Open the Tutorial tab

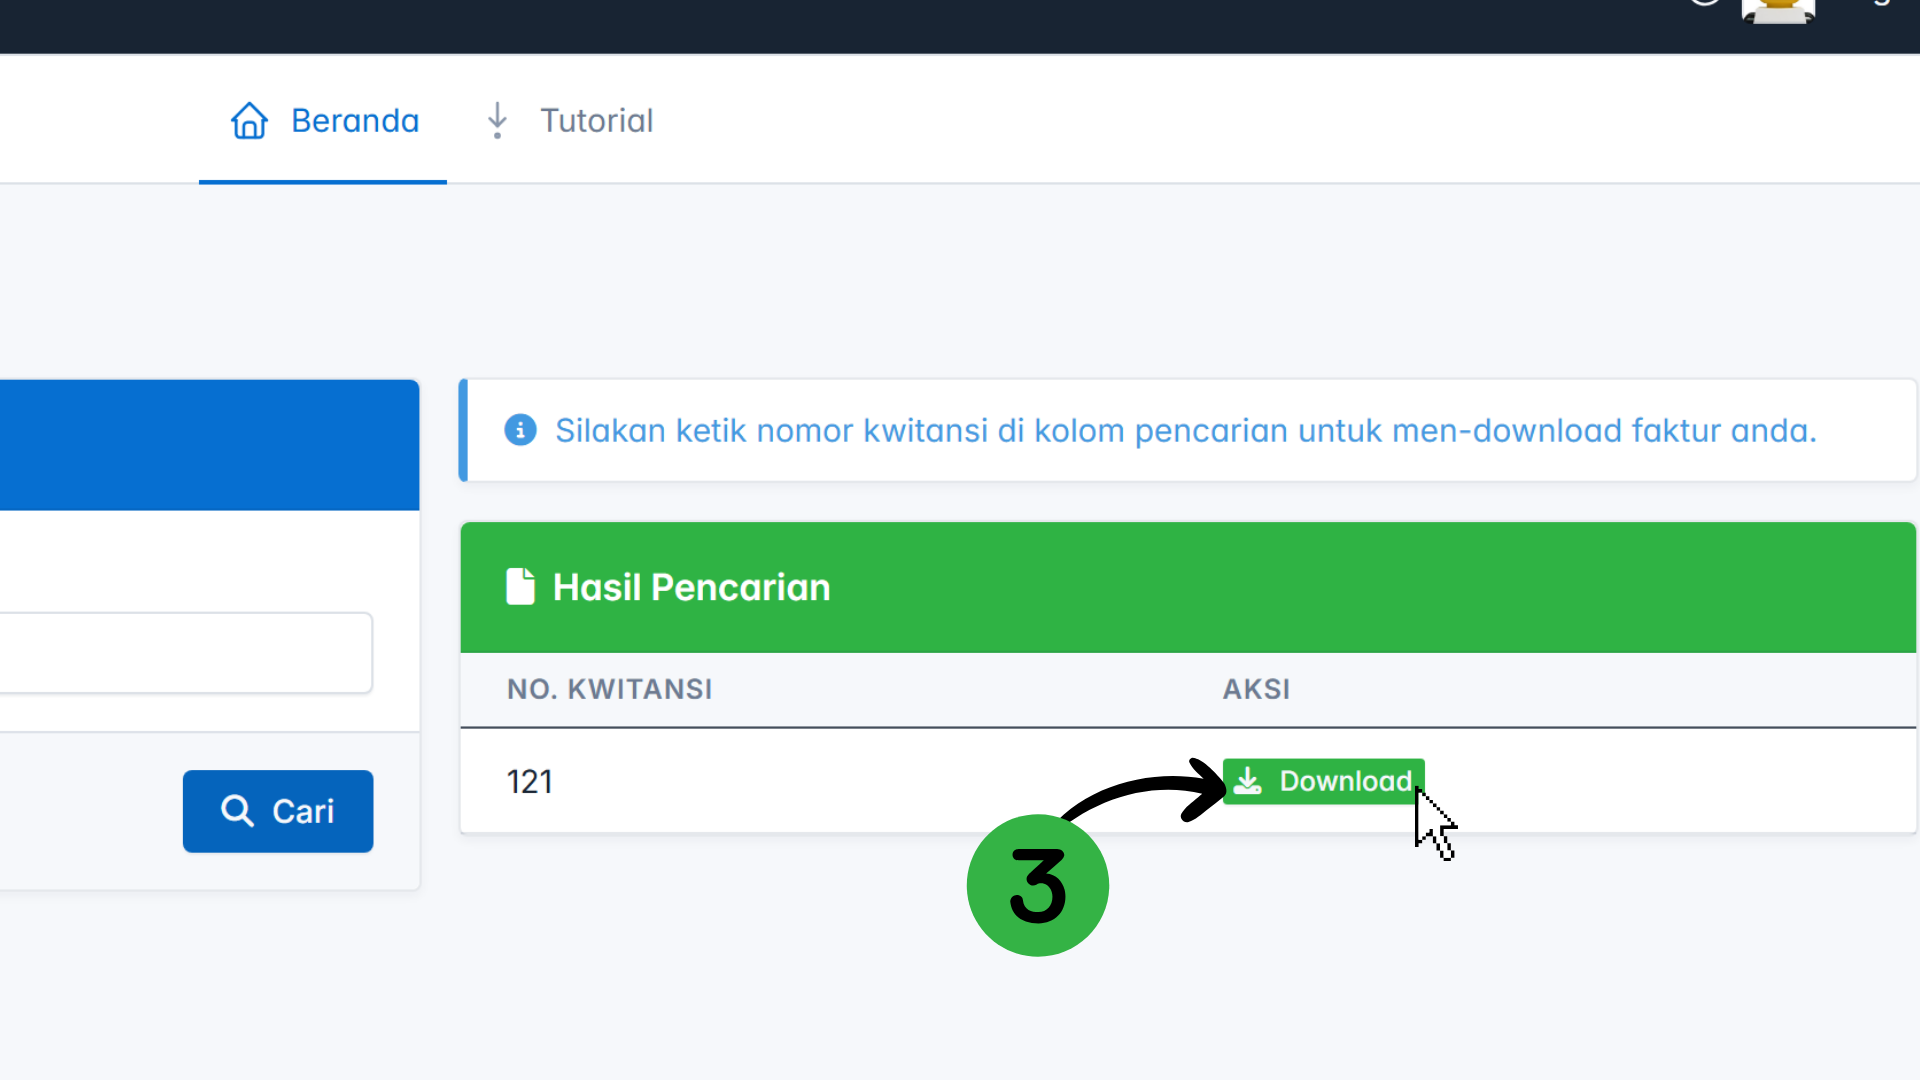click(x=596, y=121)
